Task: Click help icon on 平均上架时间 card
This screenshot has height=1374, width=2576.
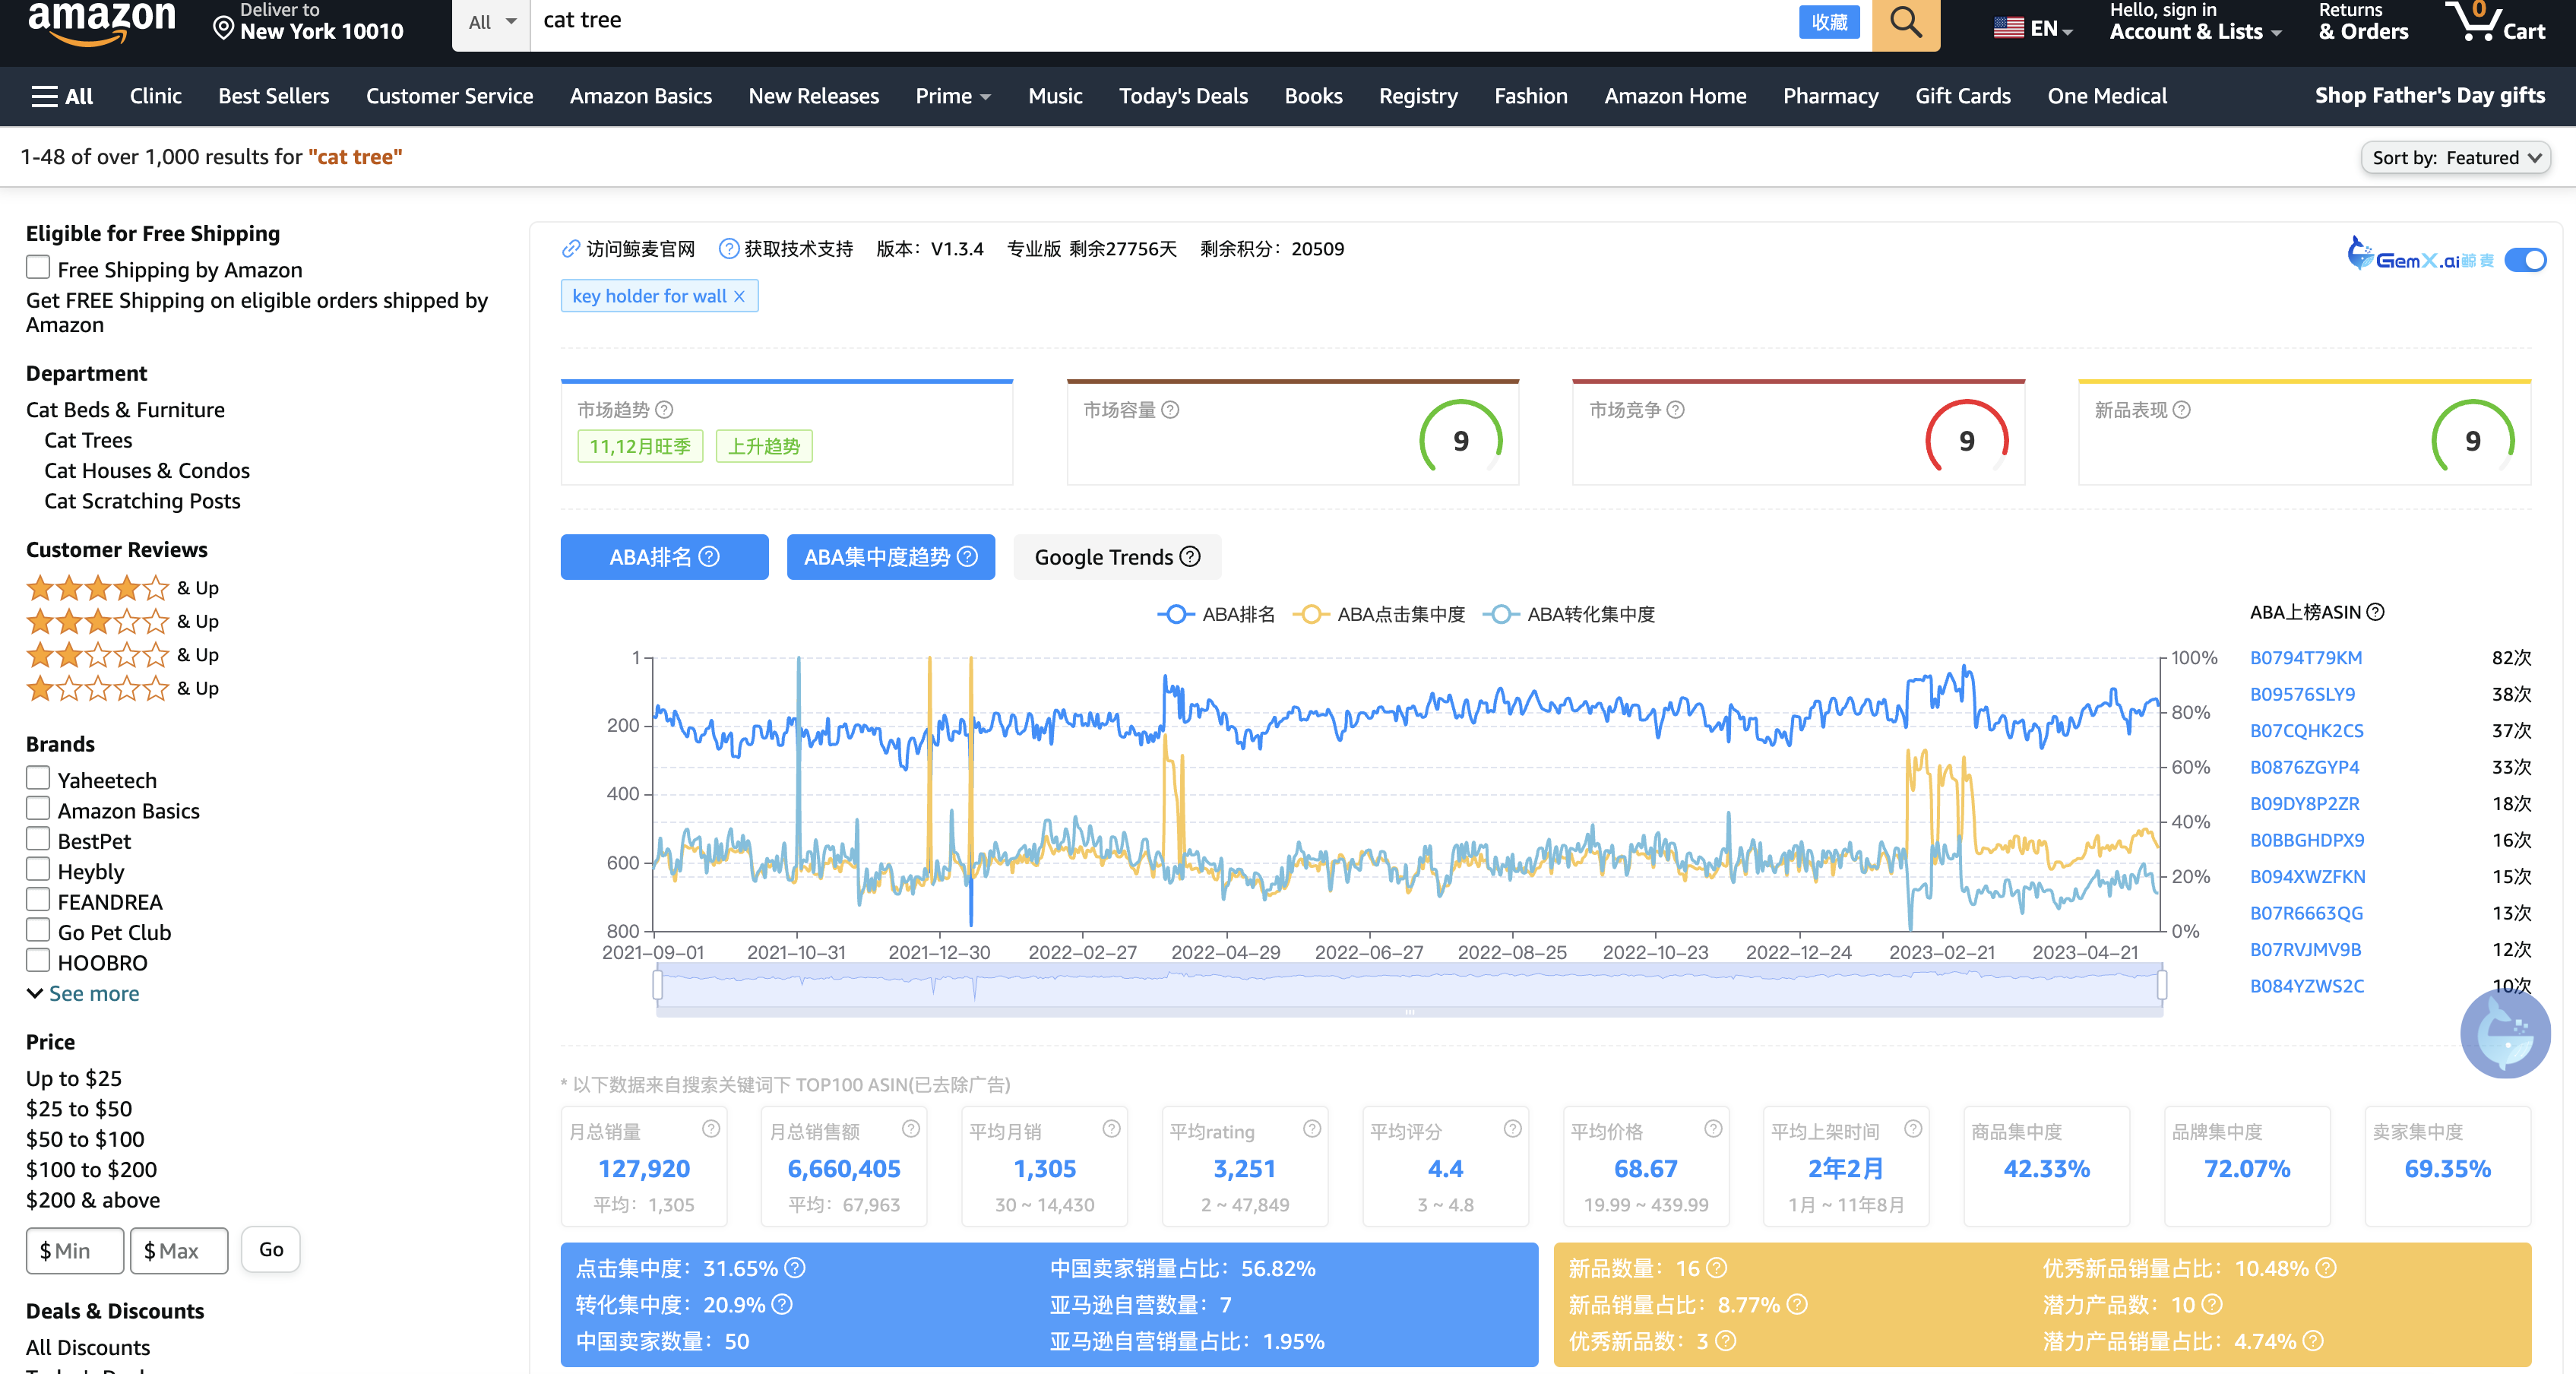Action: click(1913, 1129)
